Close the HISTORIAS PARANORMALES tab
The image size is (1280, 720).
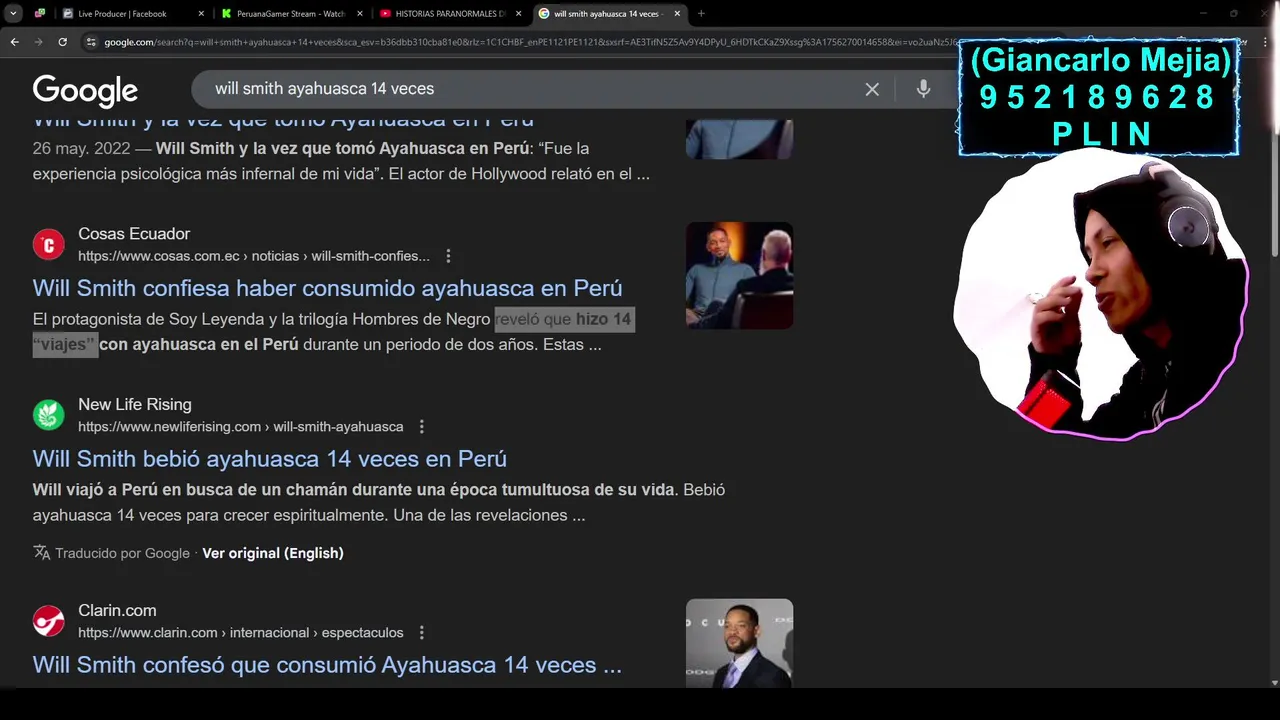(518, 13)
